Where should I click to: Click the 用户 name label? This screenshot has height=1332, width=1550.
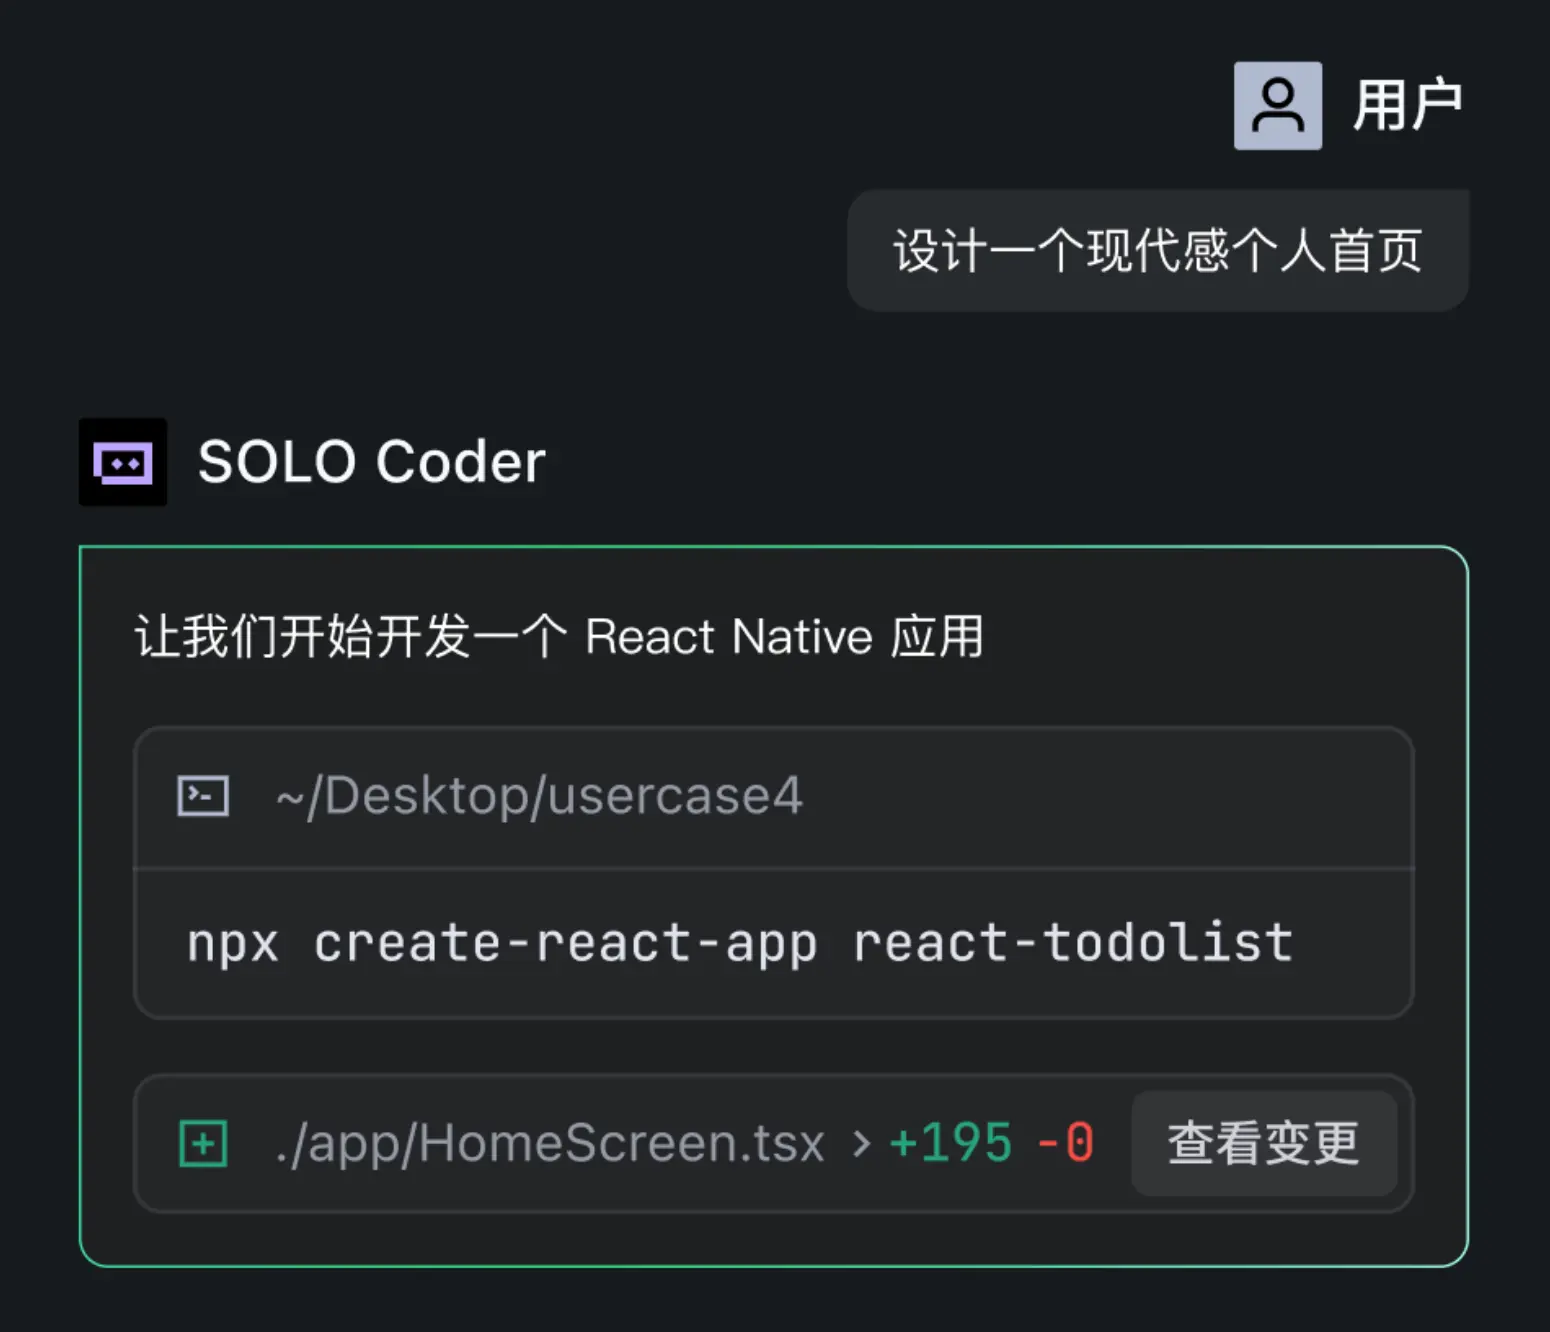[1407, 106]
